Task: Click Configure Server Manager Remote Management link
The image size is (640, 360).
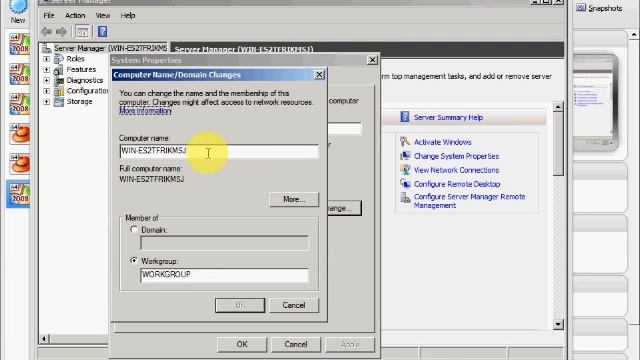Action: [469, 201]
